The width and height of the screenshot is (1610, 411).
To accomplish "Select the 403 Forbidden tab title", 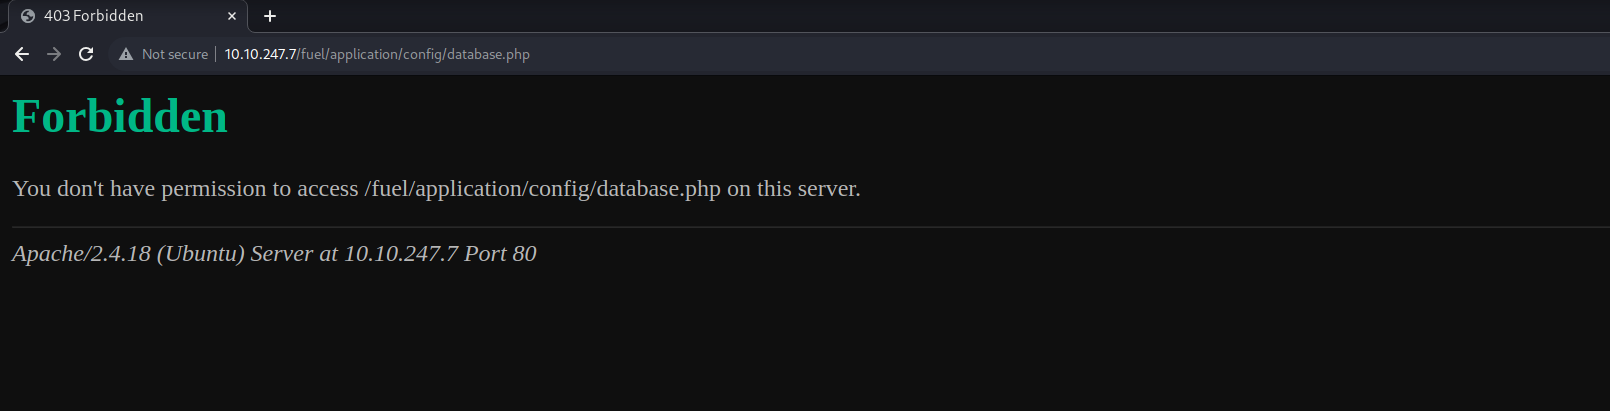I will click(94, 16).
